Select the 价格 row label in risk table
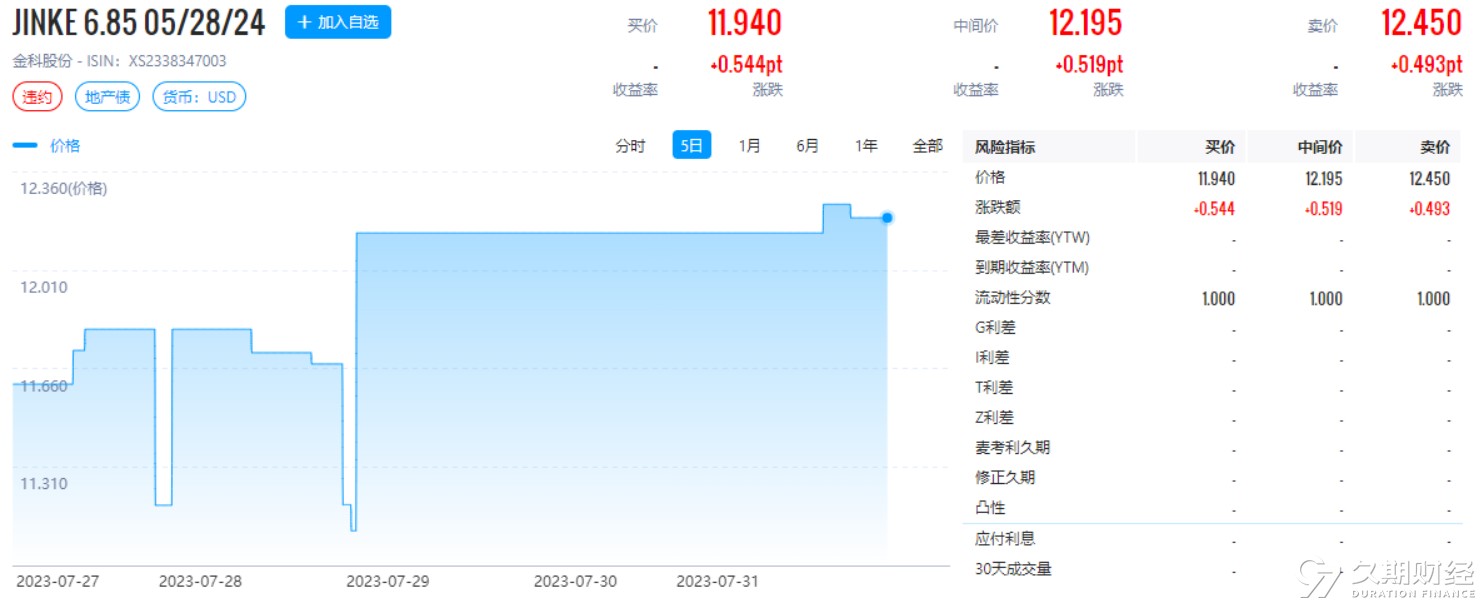This screenshot has width=1480, height=603. coord(990,178)
